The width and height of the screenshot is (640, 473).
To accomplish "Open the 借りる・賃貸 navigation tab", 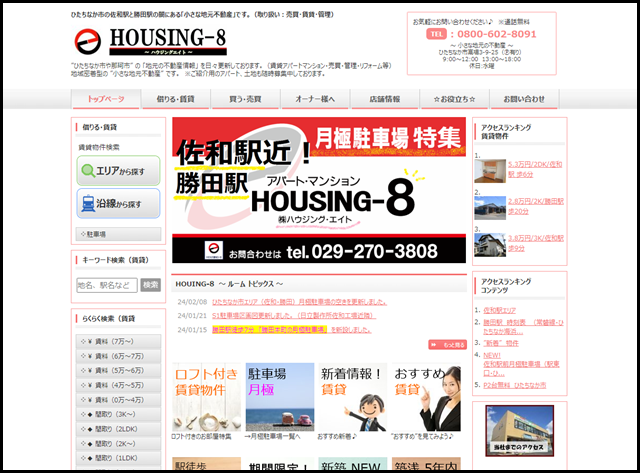I will point(176,99).
